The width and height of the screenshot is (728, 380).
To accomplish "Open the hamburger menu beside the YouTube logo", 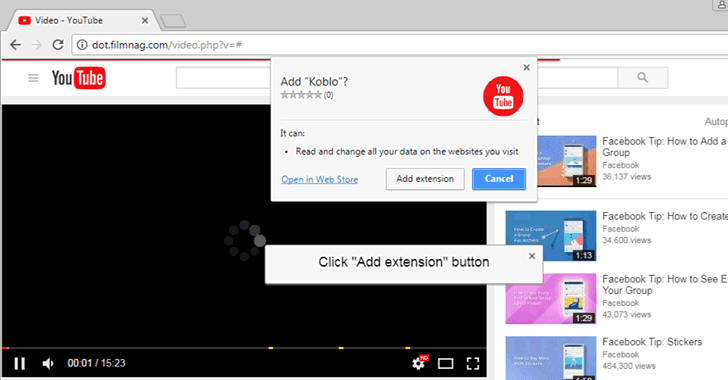I will coord(33,78).
